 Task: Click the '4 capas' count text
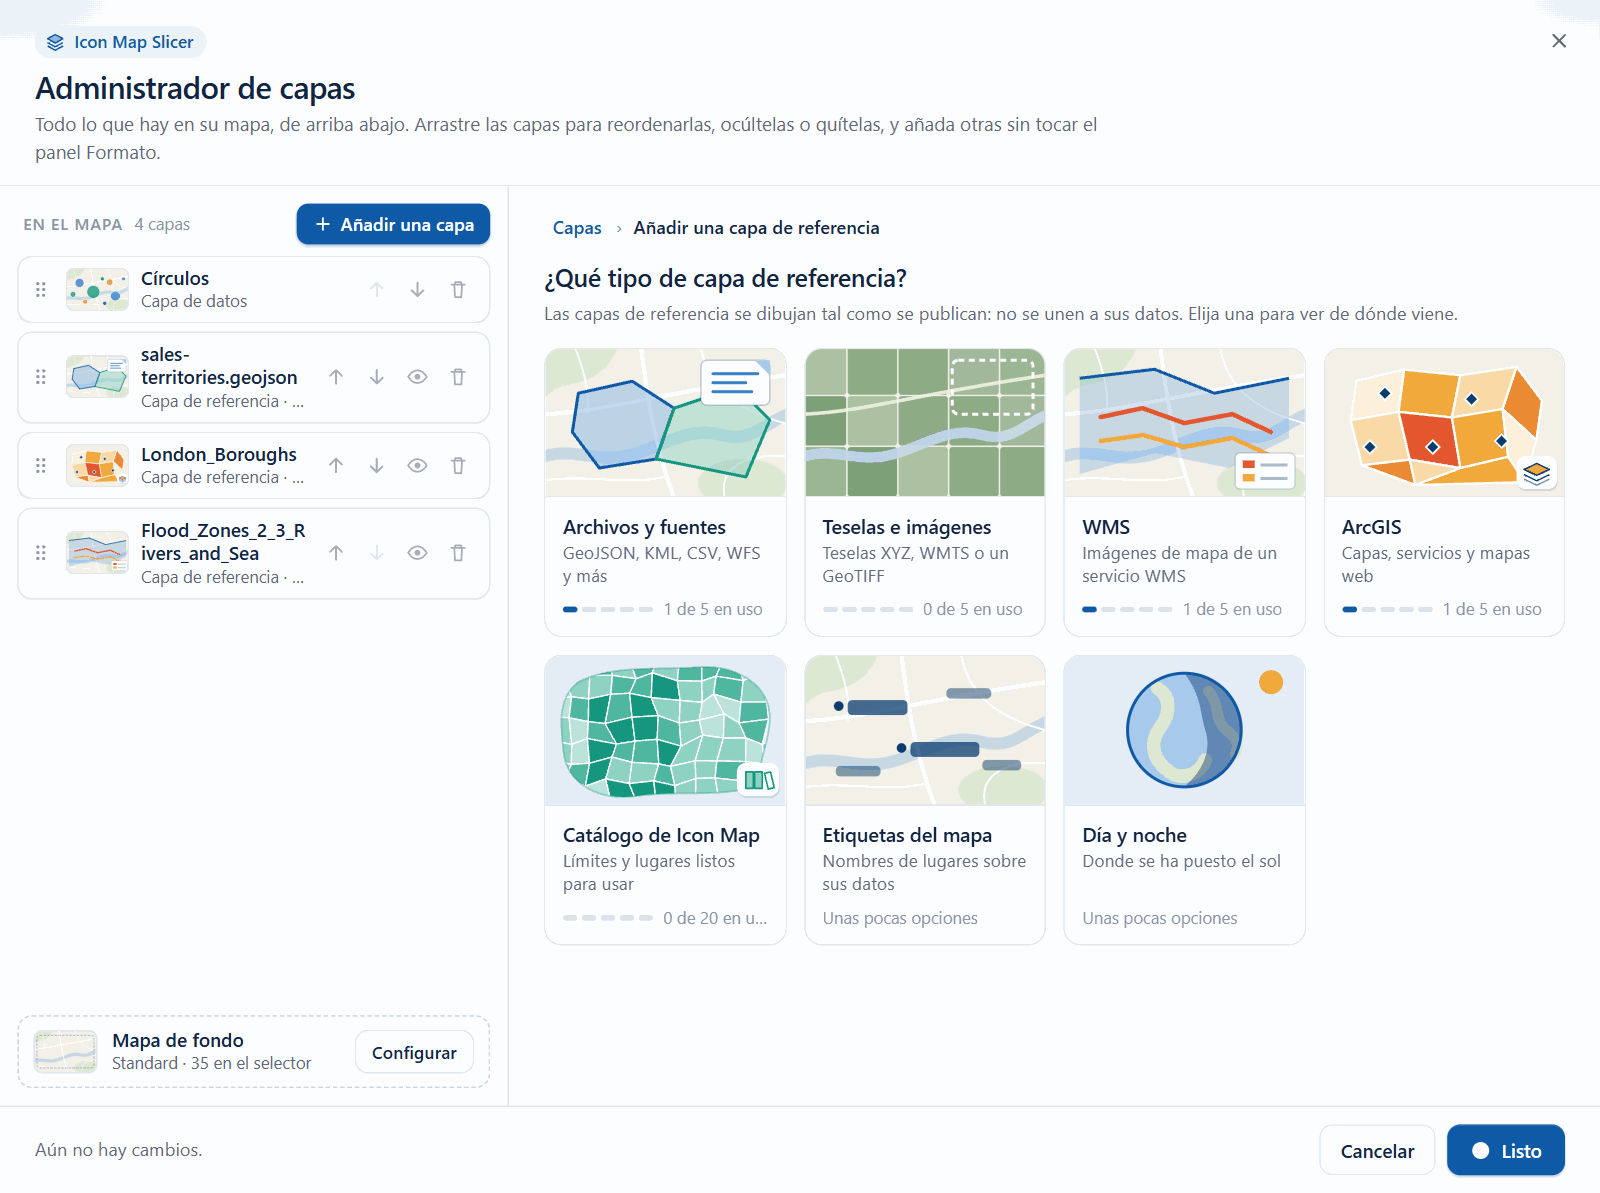pos(162,225)
